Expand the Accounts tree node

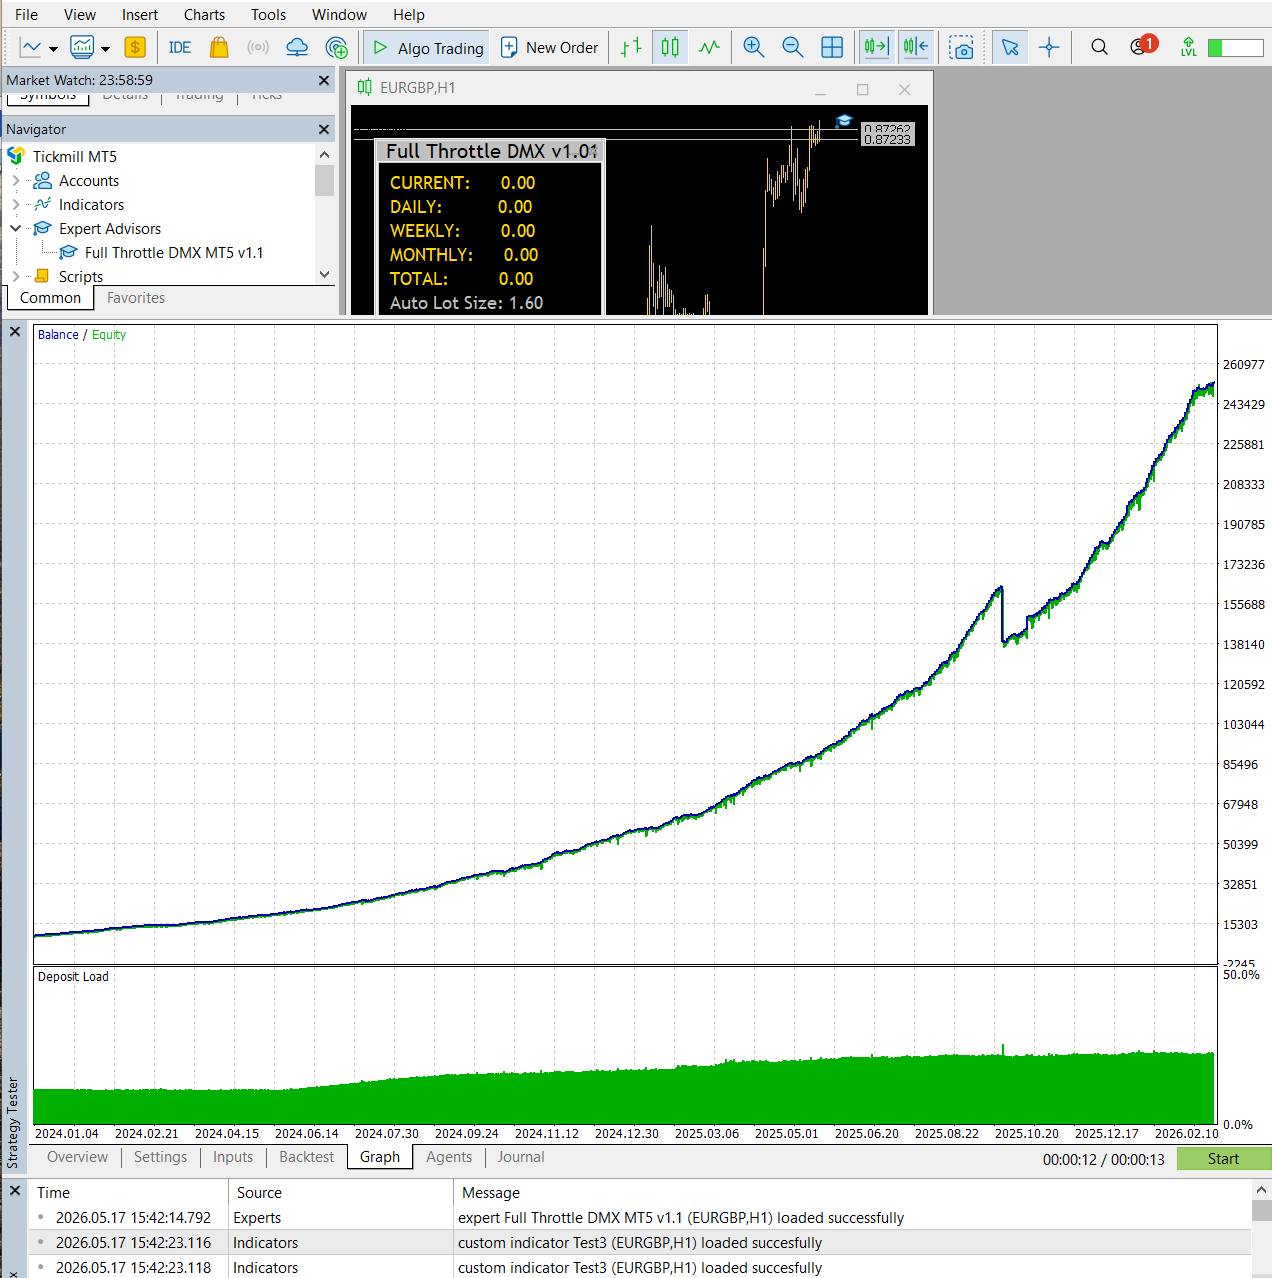click(x=16, y=181)
